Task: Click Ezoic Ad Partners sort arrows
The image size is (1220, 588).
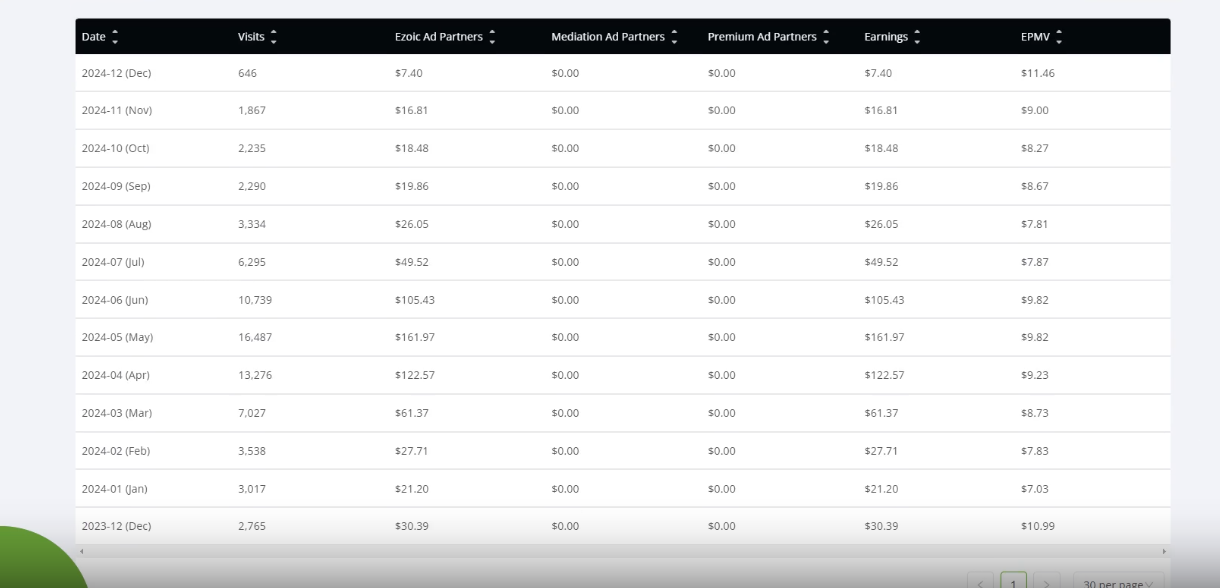Action: coord(492,37)
